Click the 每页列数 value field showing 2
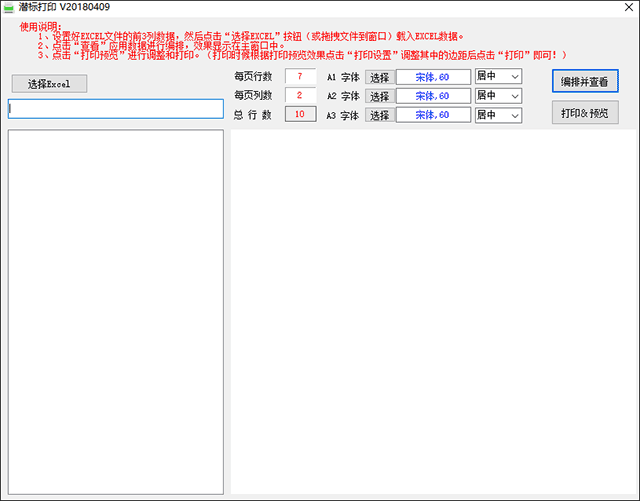 point(300,95)
